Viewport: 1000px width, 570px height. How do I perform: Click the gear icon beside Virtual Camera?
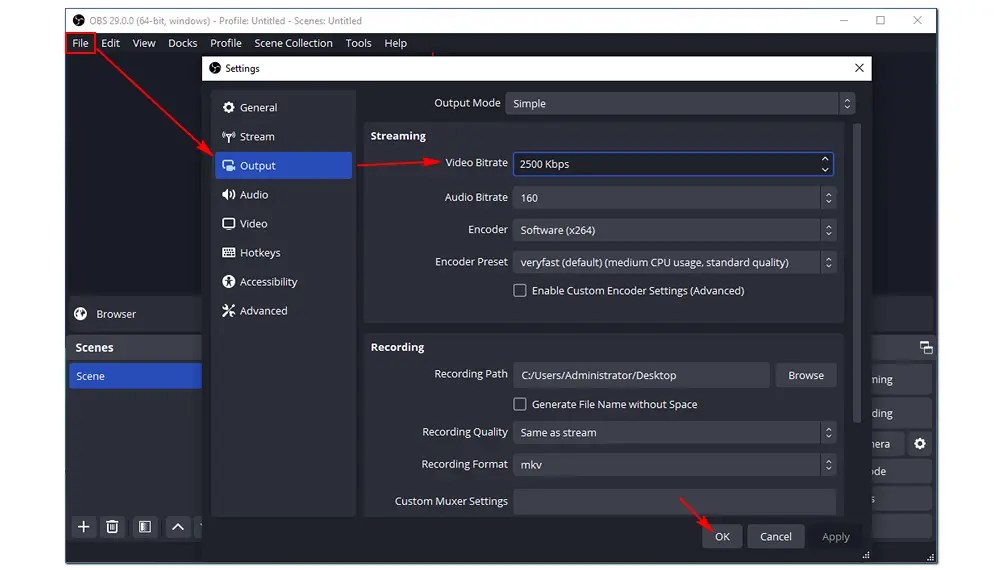920,444
